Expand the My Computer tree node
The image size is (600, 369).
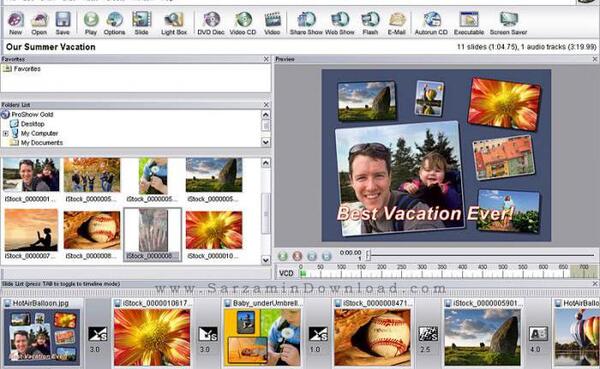click(x=6, y=133)
